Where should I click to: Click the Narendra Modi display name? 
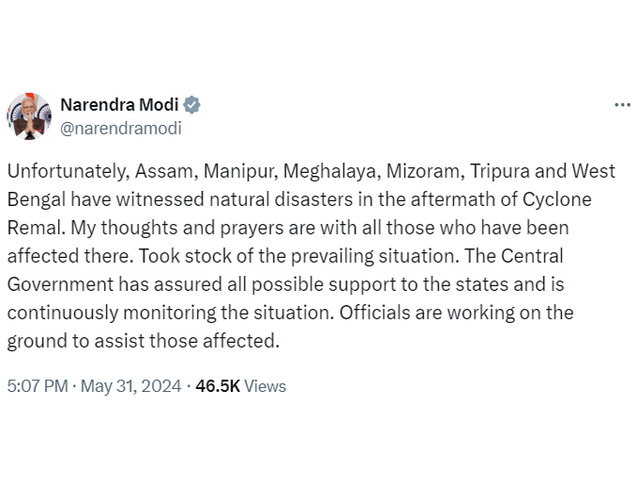120,105
